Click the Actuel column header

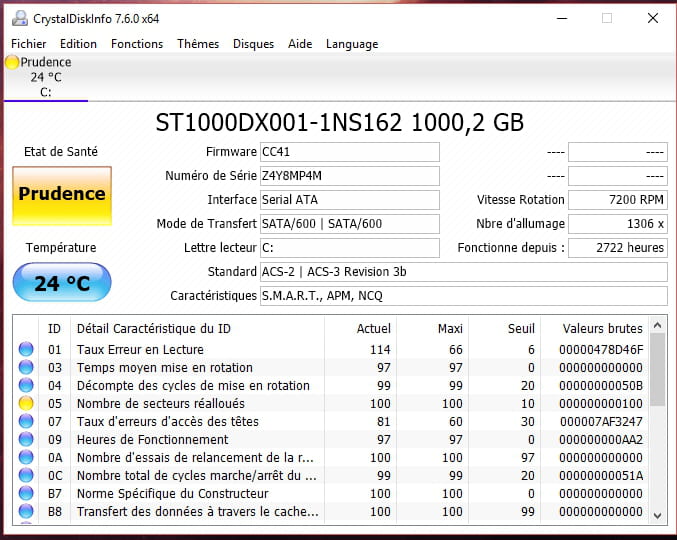[361, 329]
